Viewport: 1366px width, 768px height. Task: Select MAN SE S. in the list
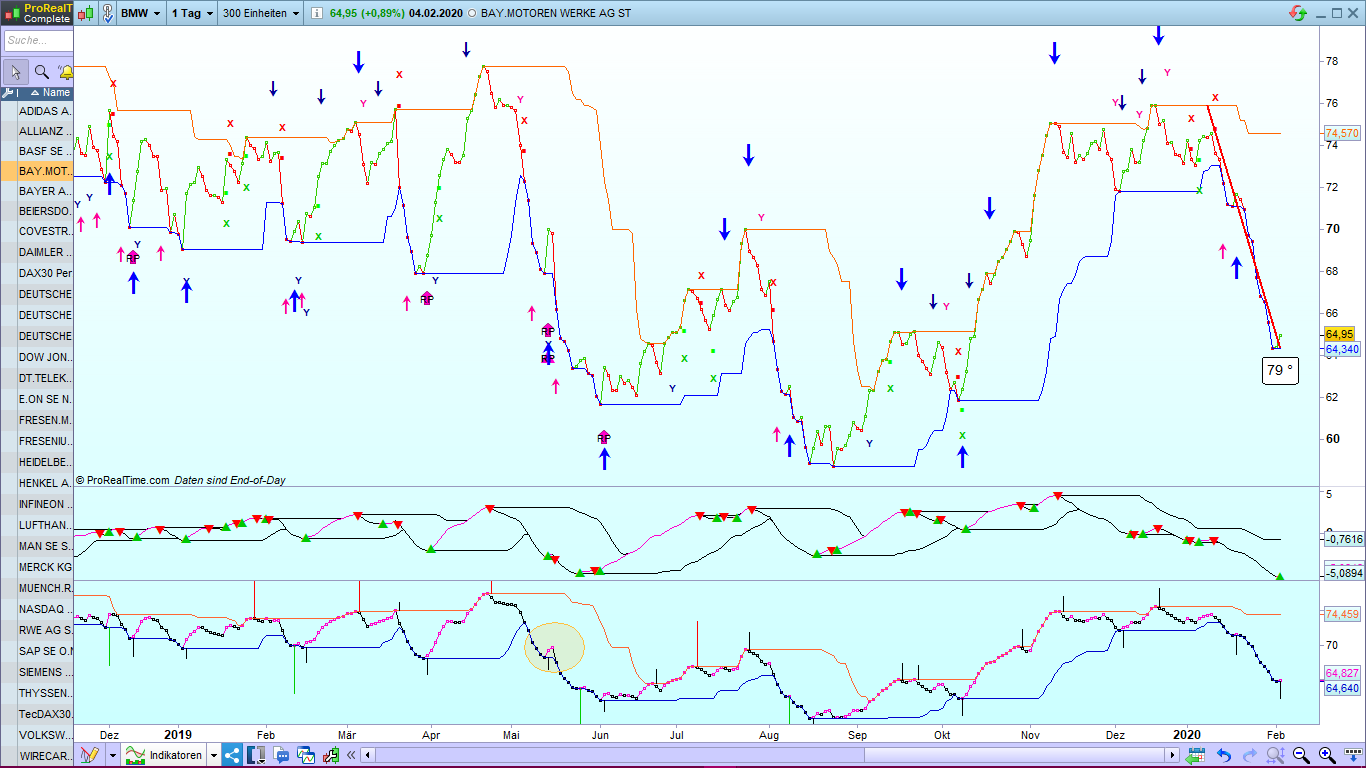[45, 546]
